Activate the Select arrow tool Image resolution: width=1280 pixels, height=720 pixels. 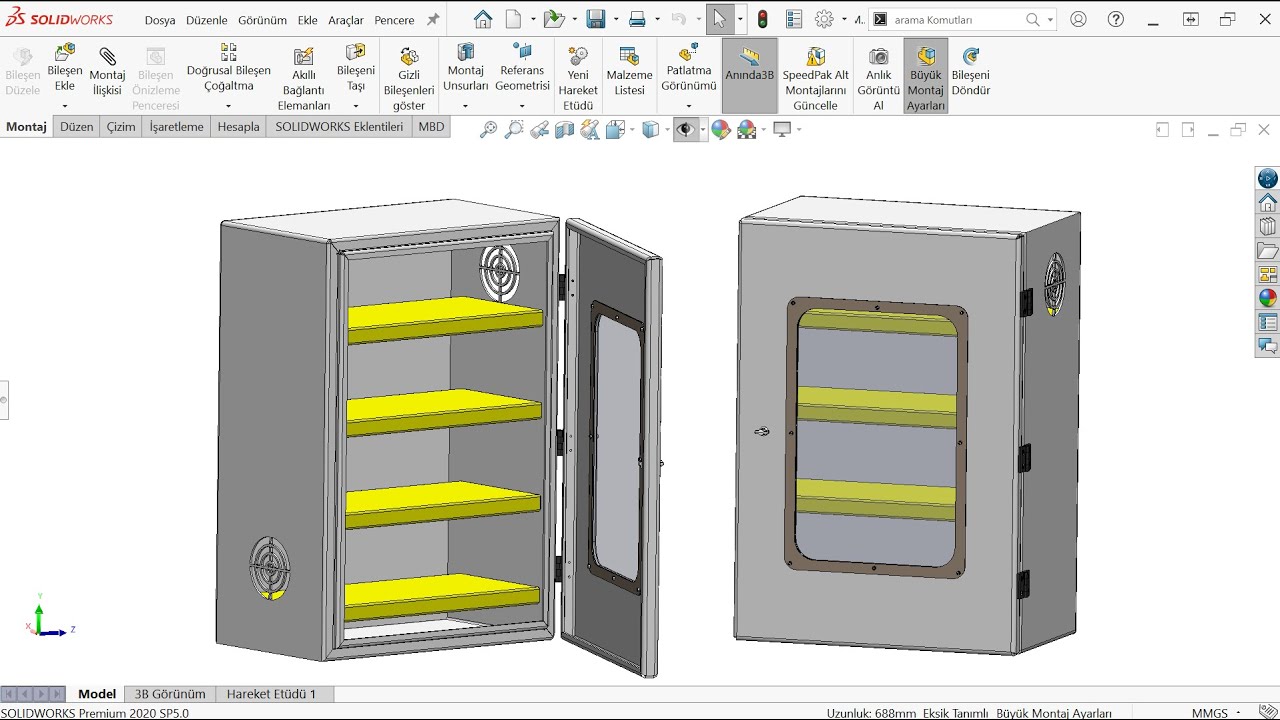coord(719,19)
